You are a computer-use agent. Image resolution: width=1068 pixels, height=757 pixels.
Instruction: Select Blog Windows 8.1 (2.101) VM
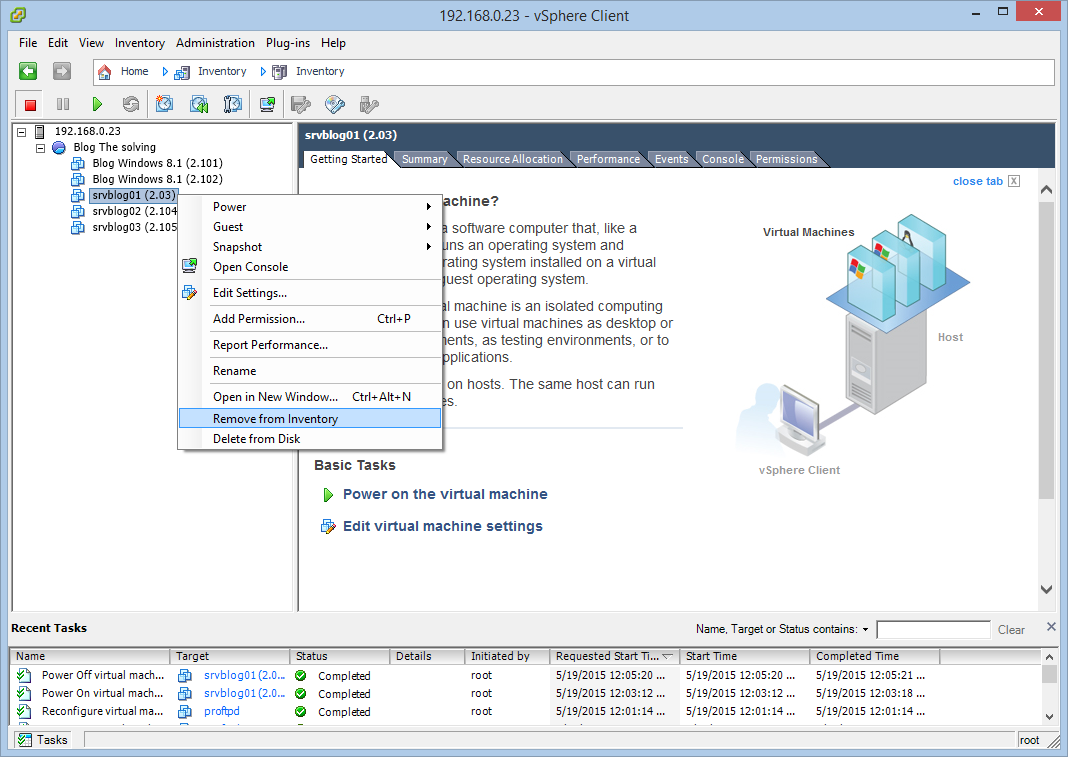[157, 163]
